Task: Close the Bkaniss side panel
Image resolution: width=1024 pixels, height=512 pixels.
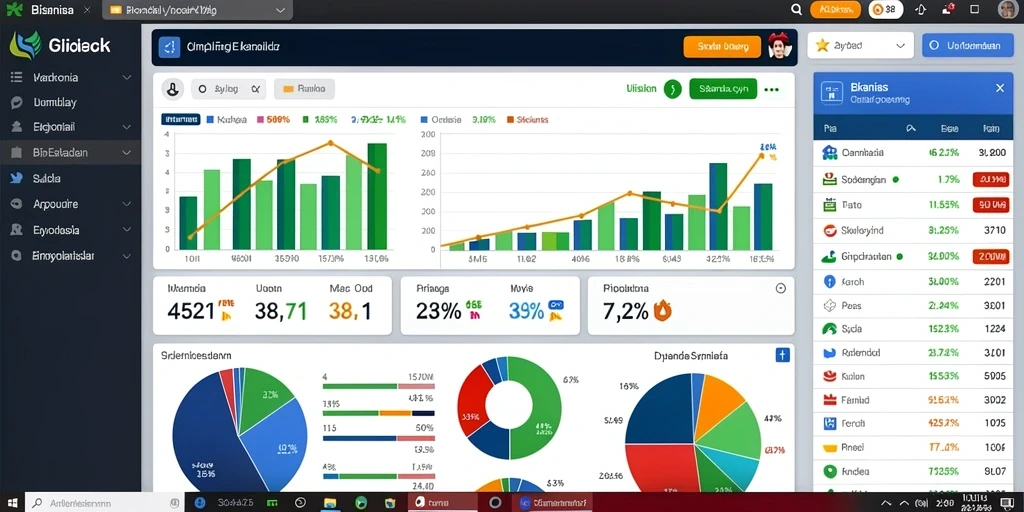Action: [1000, 88]
